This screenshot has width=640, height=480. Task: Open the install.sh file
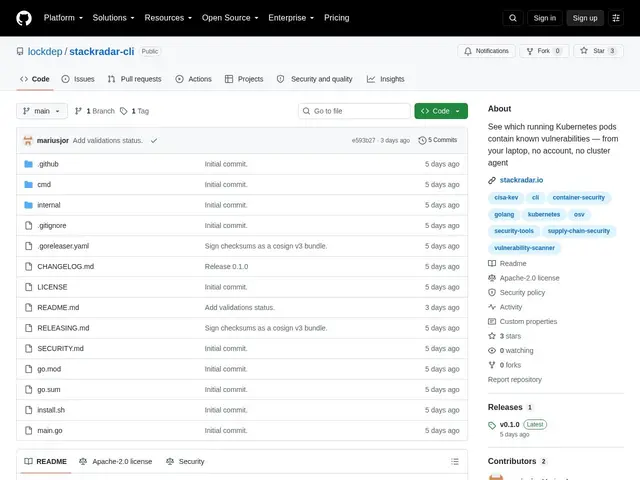(51, 410)
